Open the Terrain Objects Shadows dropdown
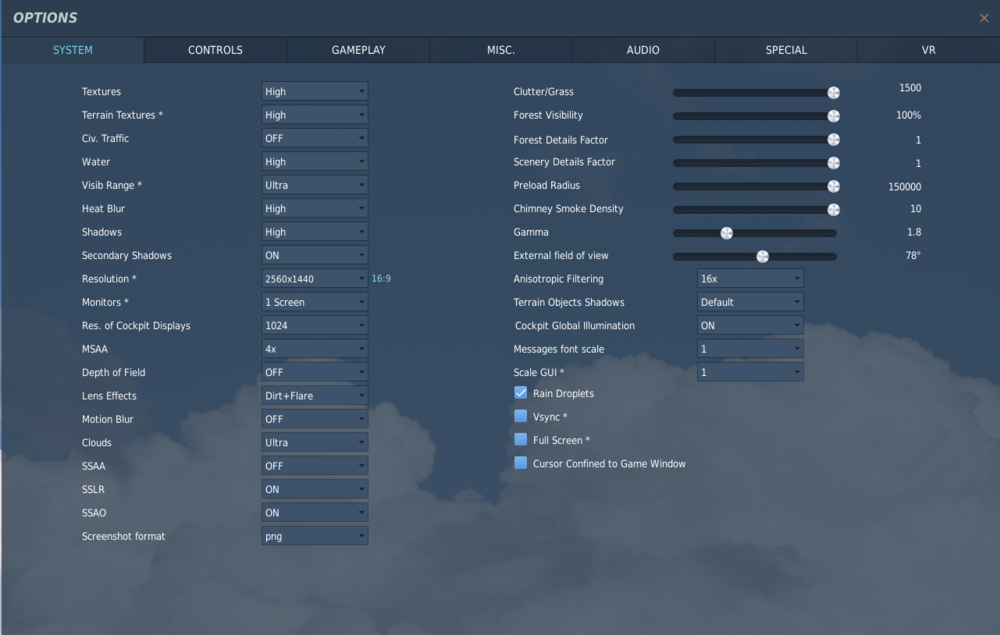Image resolution: width=1000 pixels, height=635 pixels. pyautogui.click(x=750, y=301)
